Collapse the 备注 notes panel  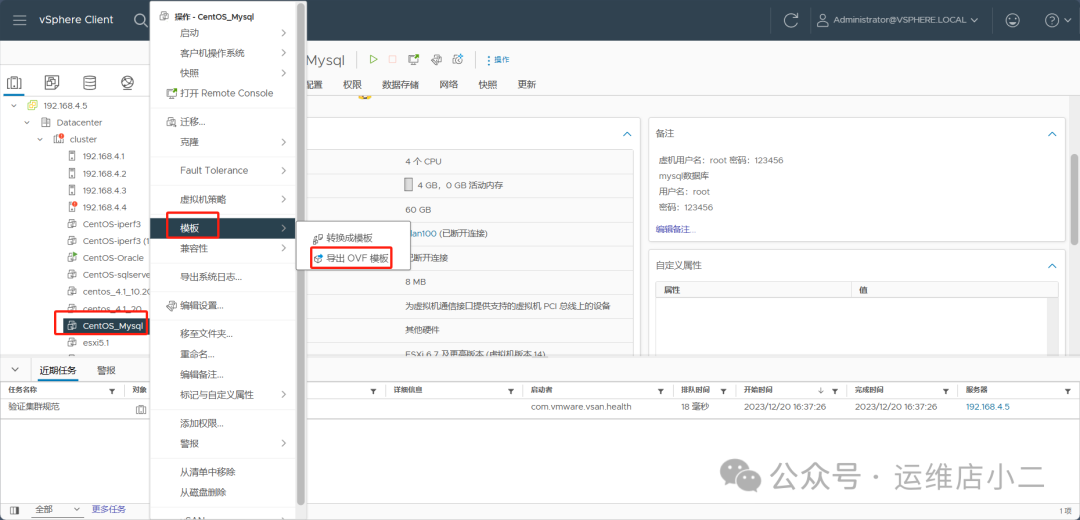1051,133
